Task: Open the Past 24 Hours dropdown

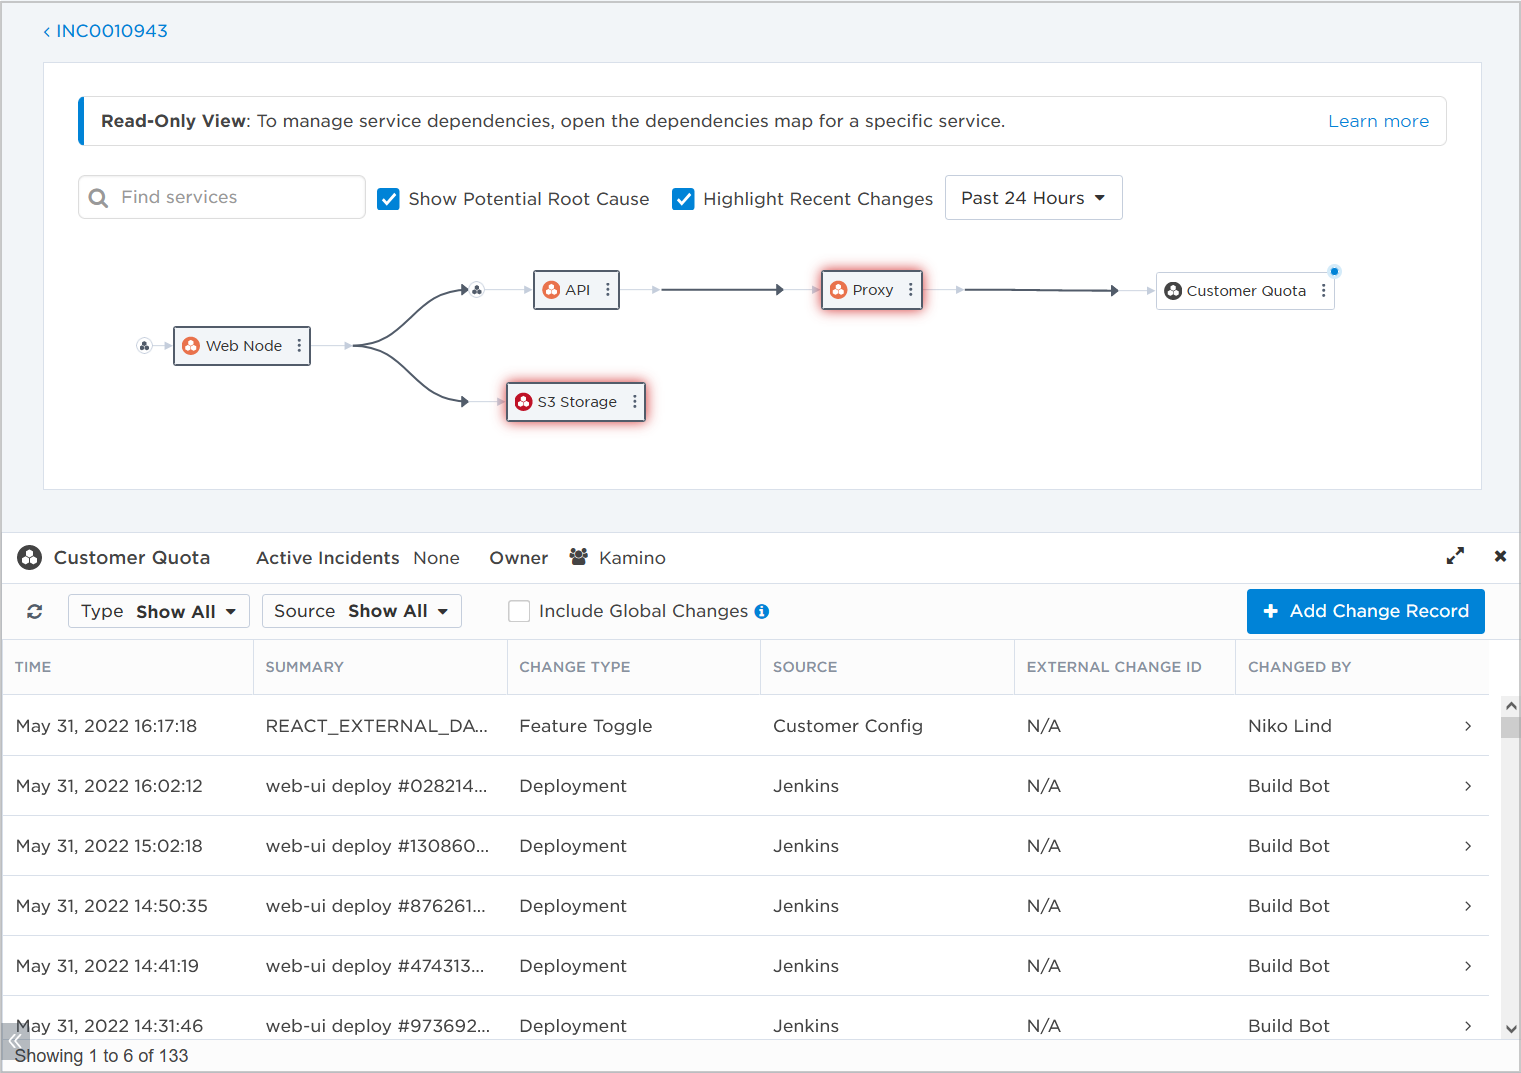Action: click(1033, 198)
